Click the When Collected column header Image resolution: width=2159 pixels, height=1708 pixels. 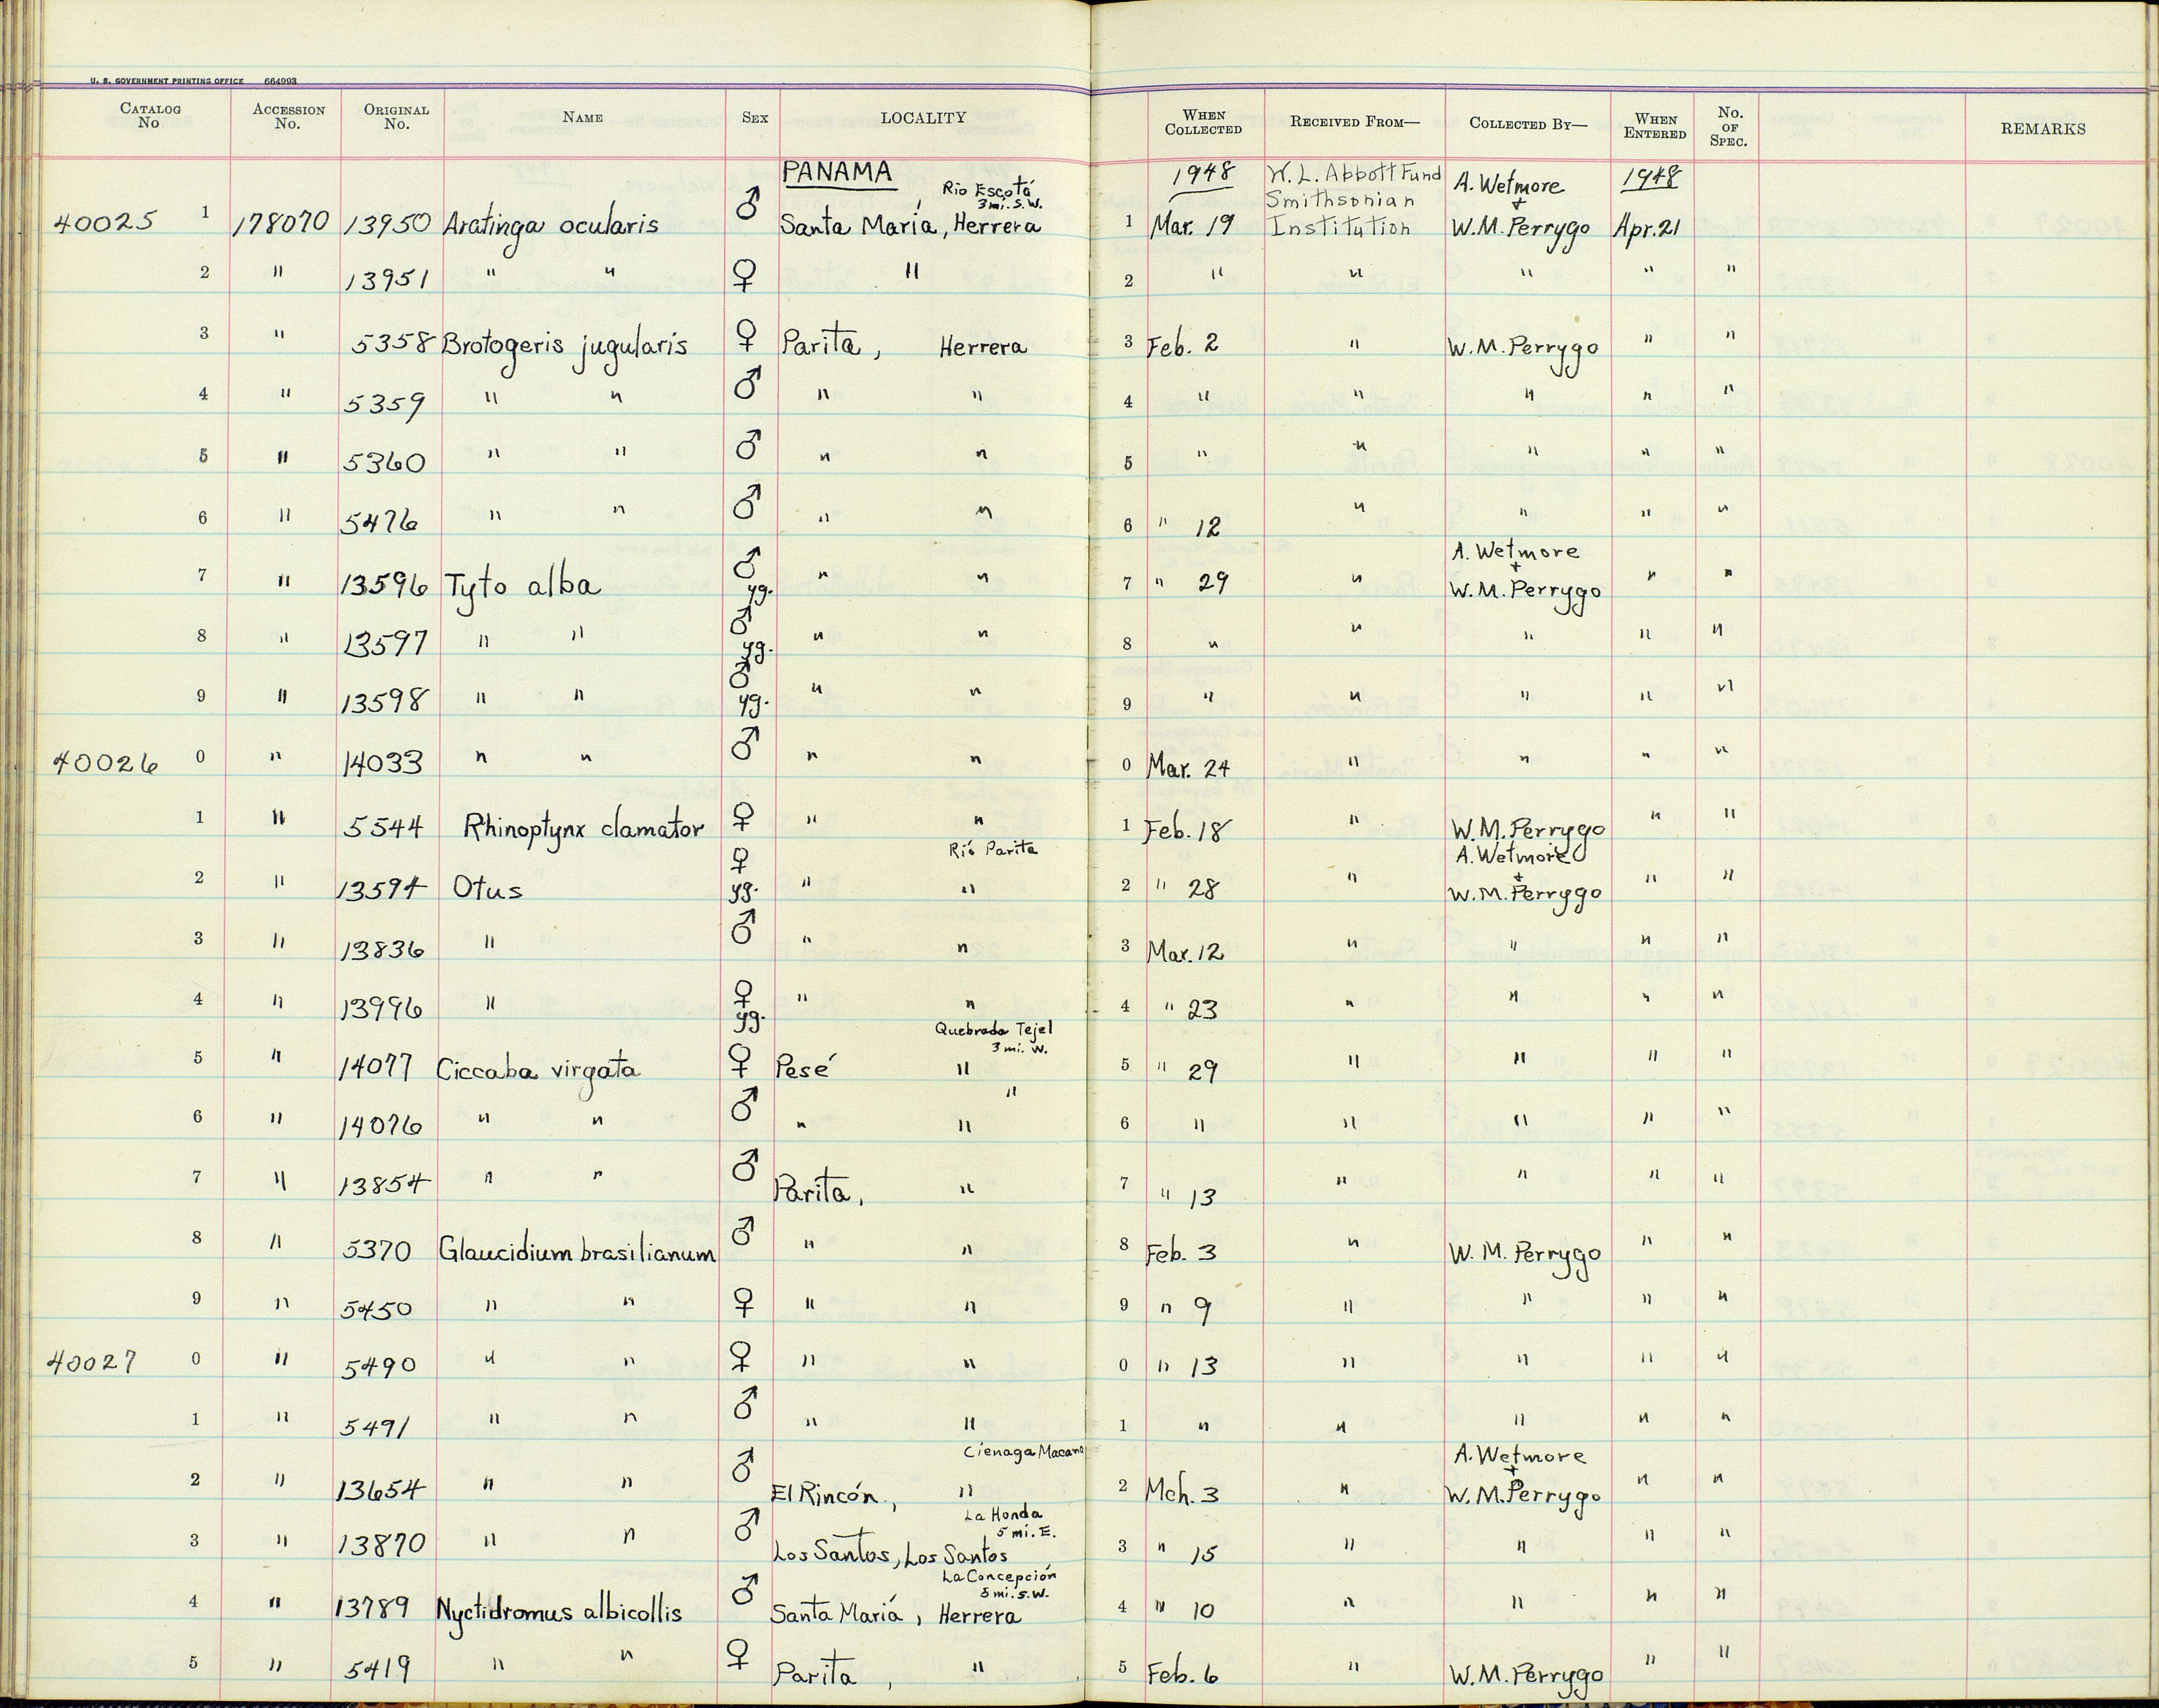coord(1204,122)
